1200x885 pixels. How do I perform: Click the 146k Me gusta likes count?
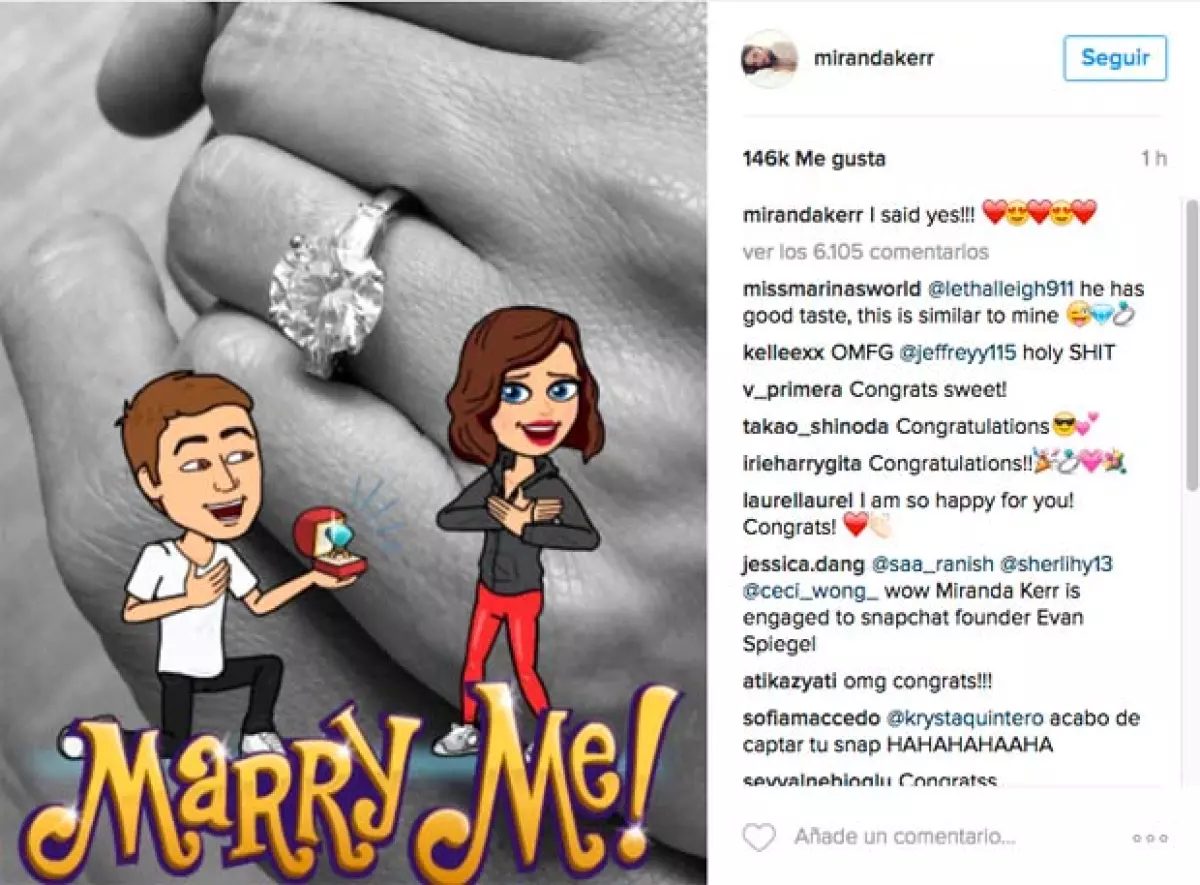(x=814, y=159)
